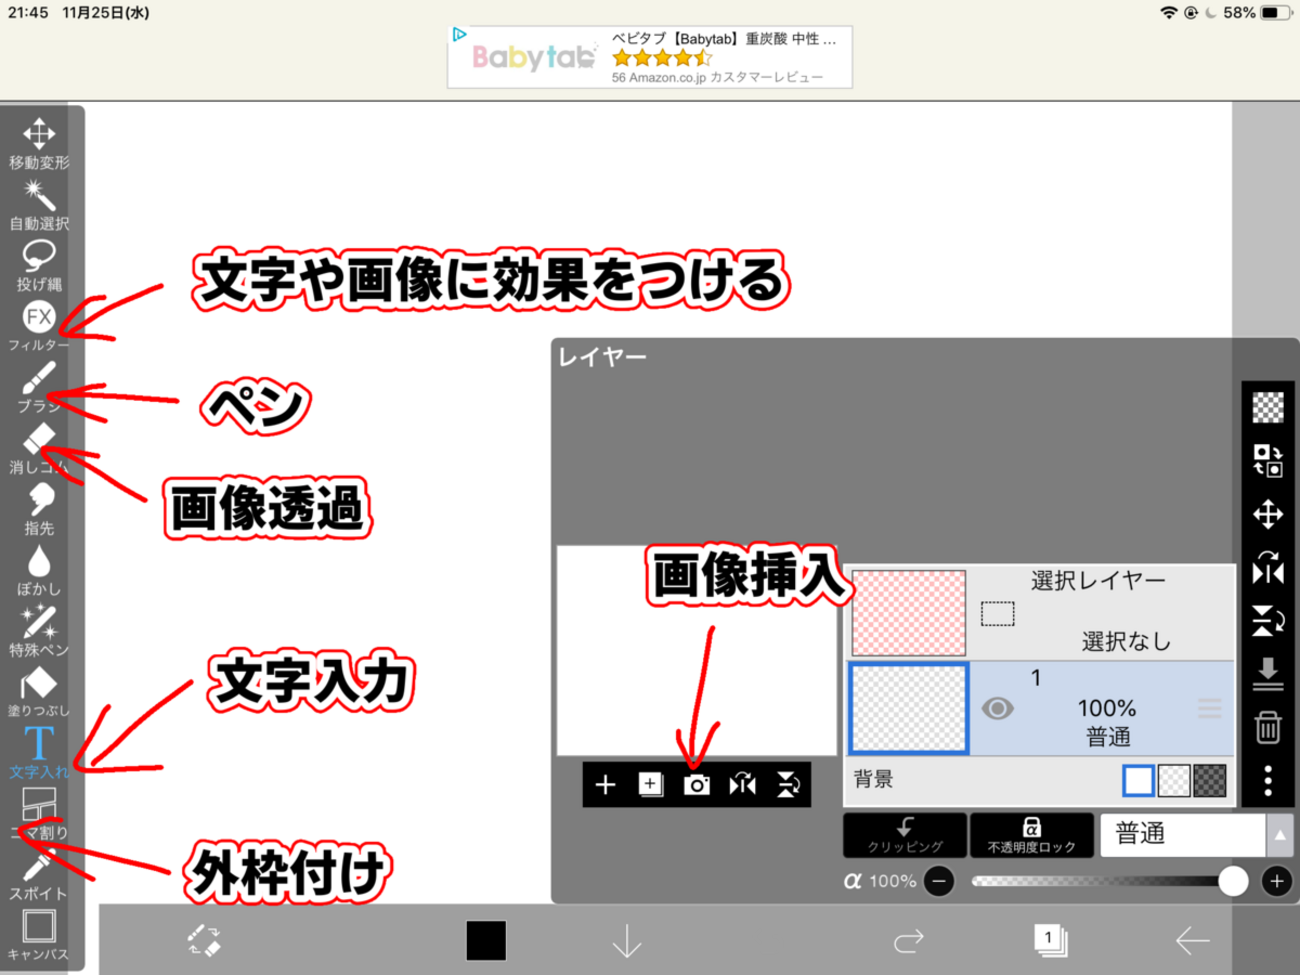The image size is (1300, 975).
Task: Pick the 投げ縄 lasso tool
Action: pos(39,266)
